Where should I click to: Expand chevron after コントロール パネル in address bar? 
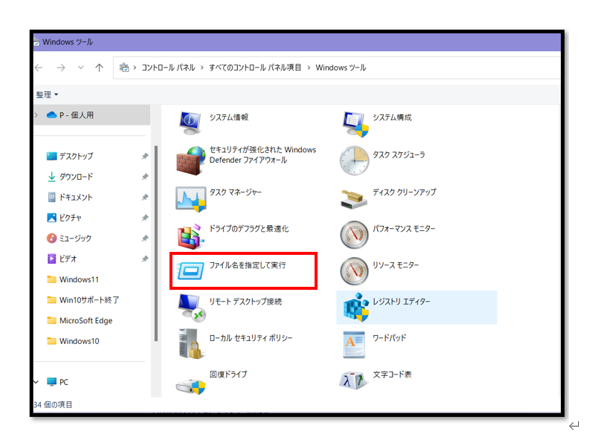[x=202, y=68]
